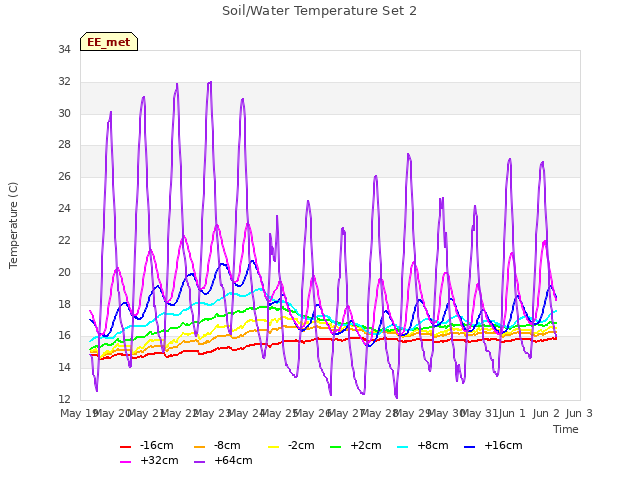Click the Jun 3 x-axis date label
The width and height of the screenshot is (640, 480).
(579, 413)
